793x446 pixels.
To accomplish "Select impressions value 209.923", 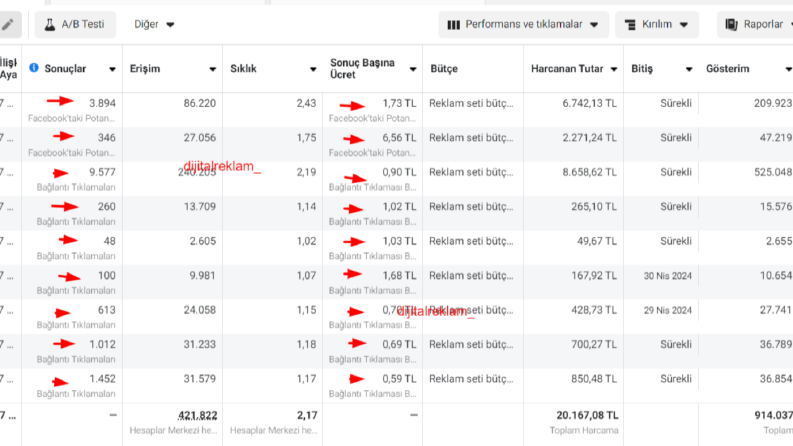I will pos(773,103).
